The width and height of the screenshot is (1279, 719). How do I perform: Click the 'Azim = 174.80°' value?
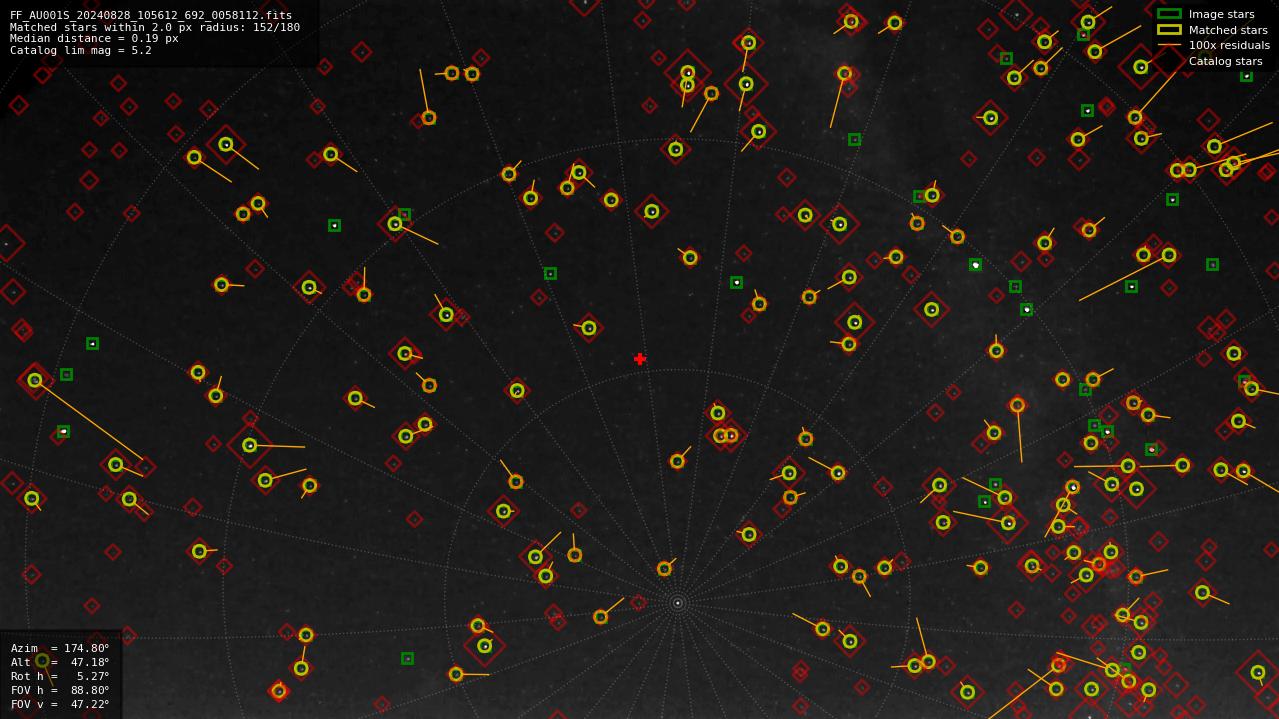[x=60, y=648]
